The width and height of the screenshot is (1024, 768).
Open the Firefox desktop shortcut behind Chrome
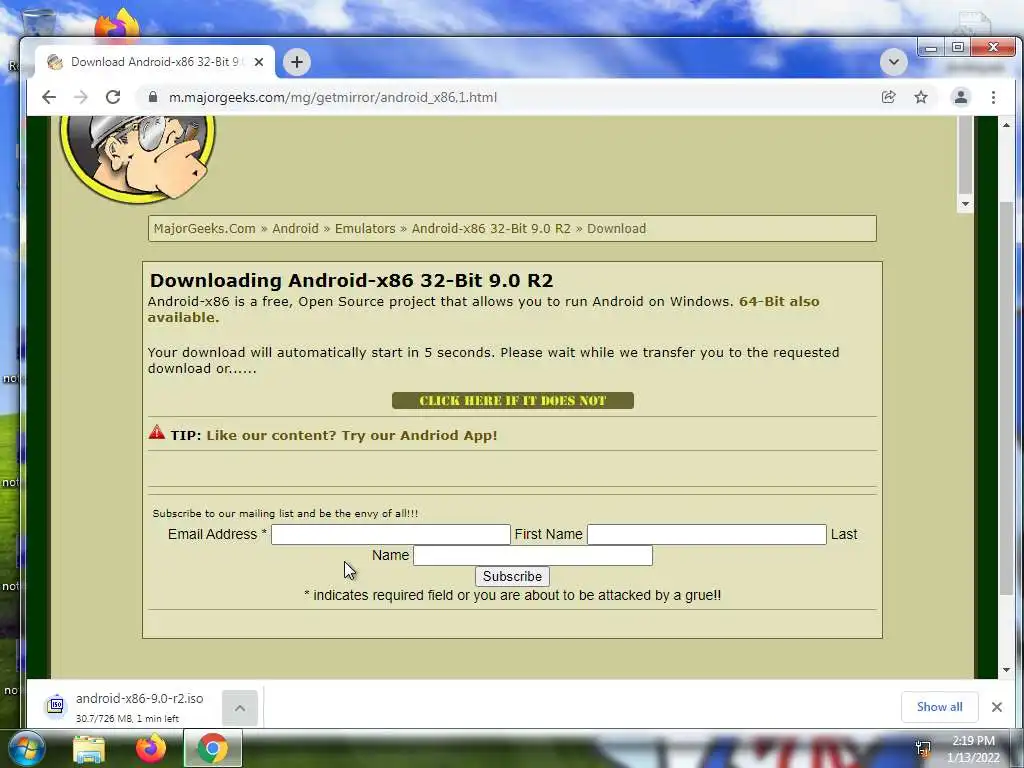116,24
